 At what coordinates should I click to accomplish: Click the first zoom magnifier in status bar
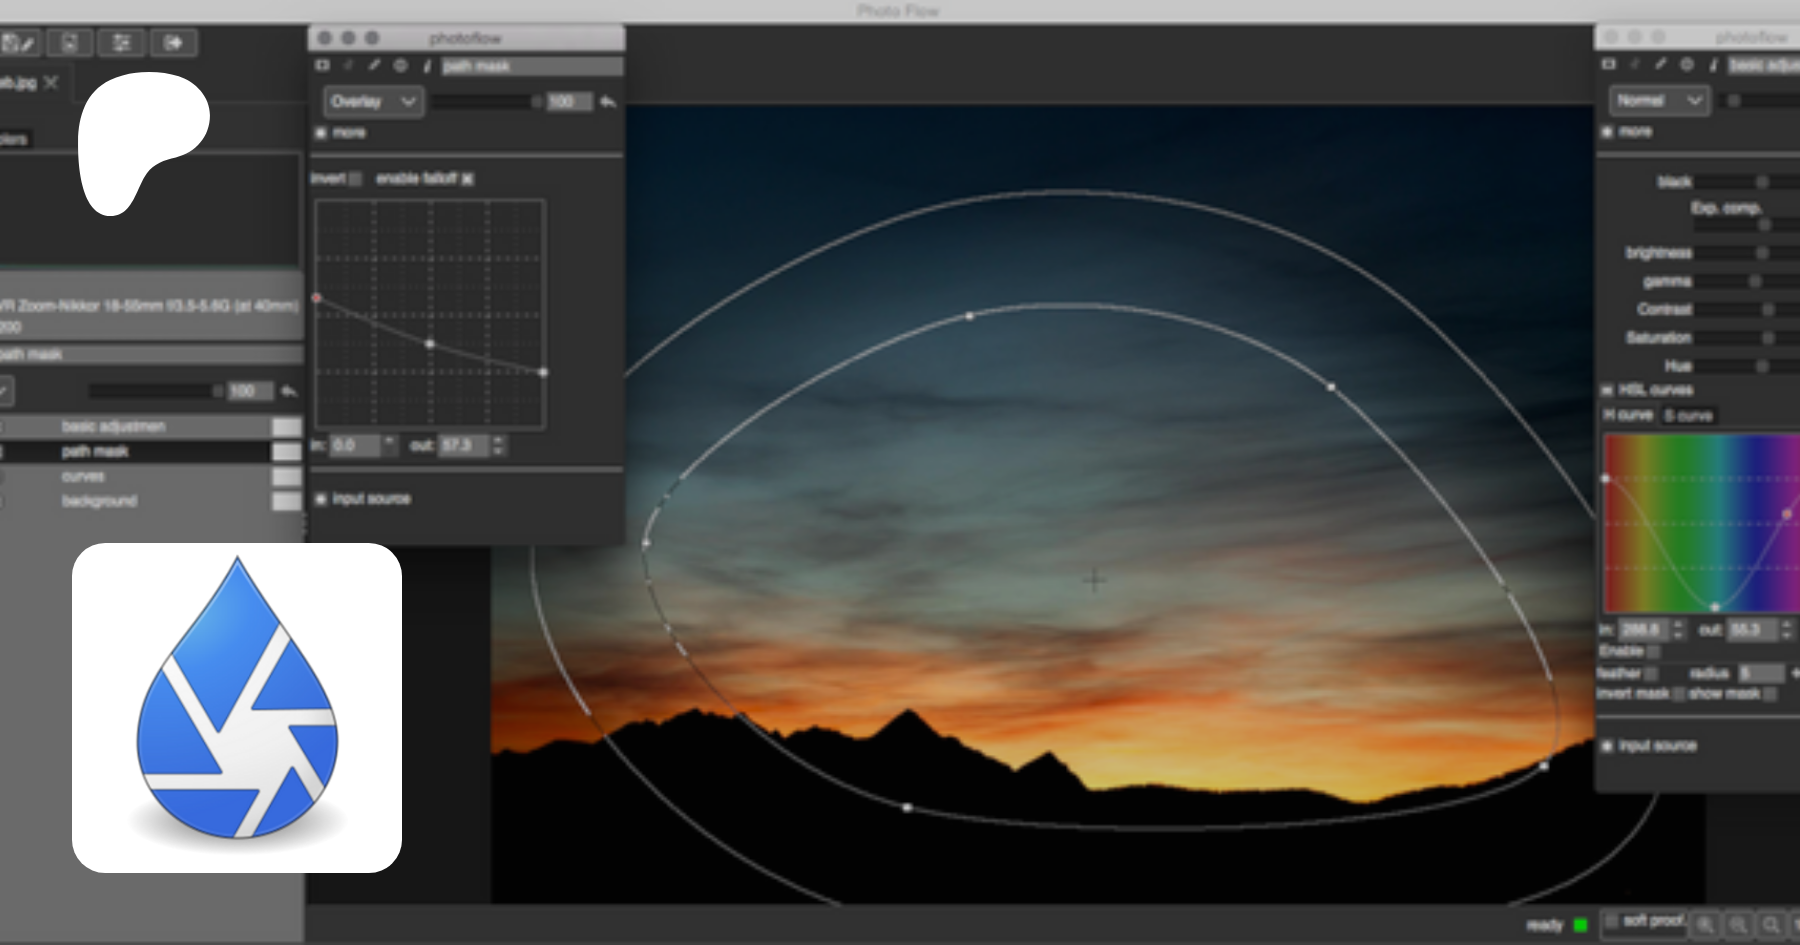[x=1705, y=924]
